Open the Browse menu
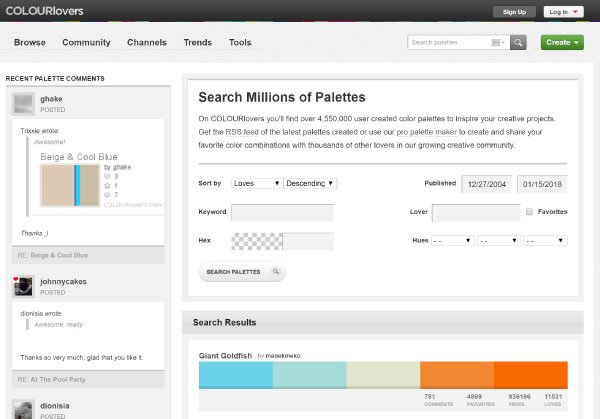This screenshot has height=419, width=600. (x=30, y=42)
